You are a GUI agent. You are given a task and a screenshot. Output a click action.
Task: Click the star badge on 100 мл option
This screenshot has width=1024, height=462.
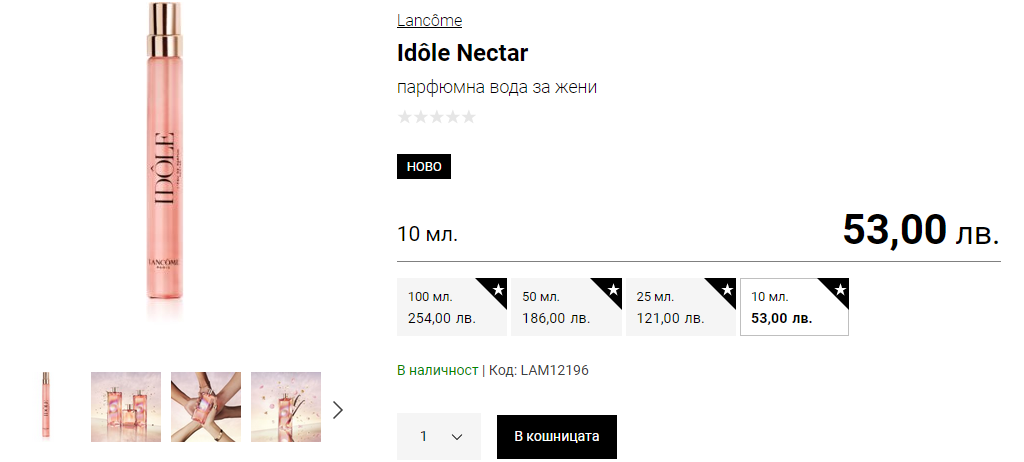pyautogui.click(x=497, y=289)
